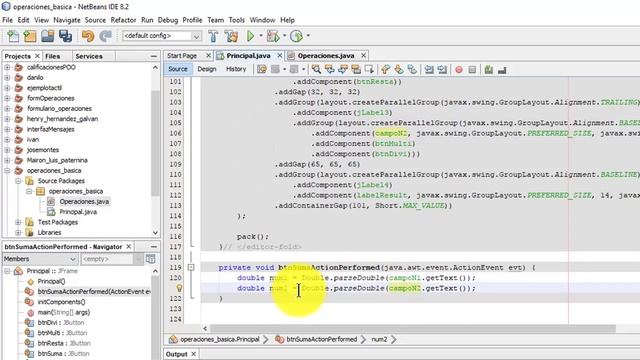Select Principal.java in project tree
The width and height of the screenshot is (640, 360).
pyautogui.click(x=78, y=212)
